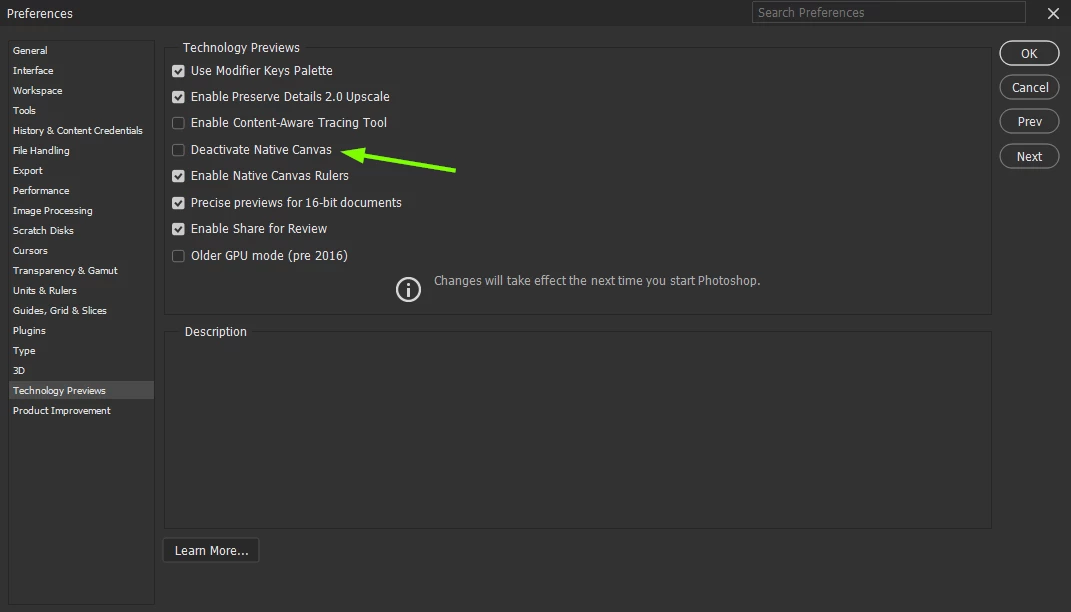Viewport: 1071px width, 612px height.
Task: Open Tools preferences section
Action: coord(81,110)
